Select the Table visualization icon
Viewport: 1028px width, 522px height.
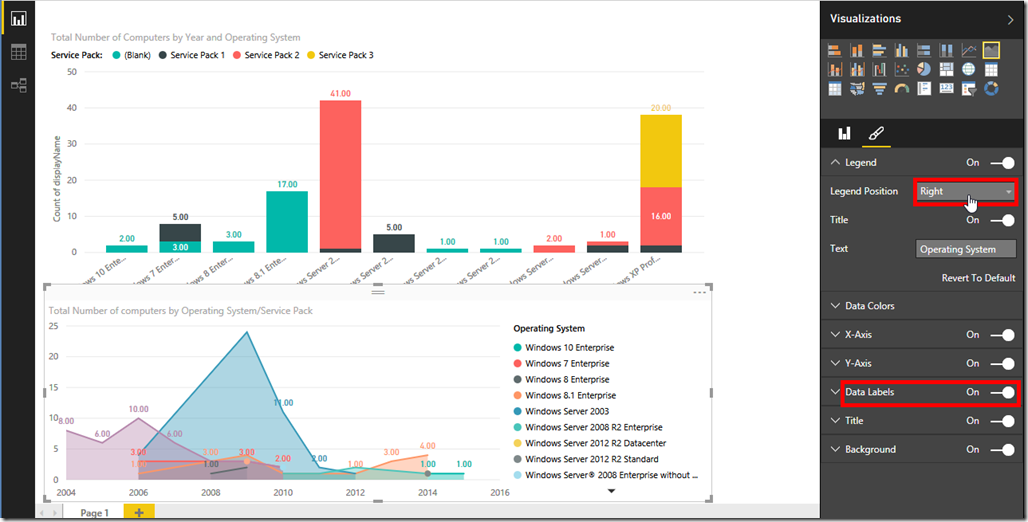991,70
